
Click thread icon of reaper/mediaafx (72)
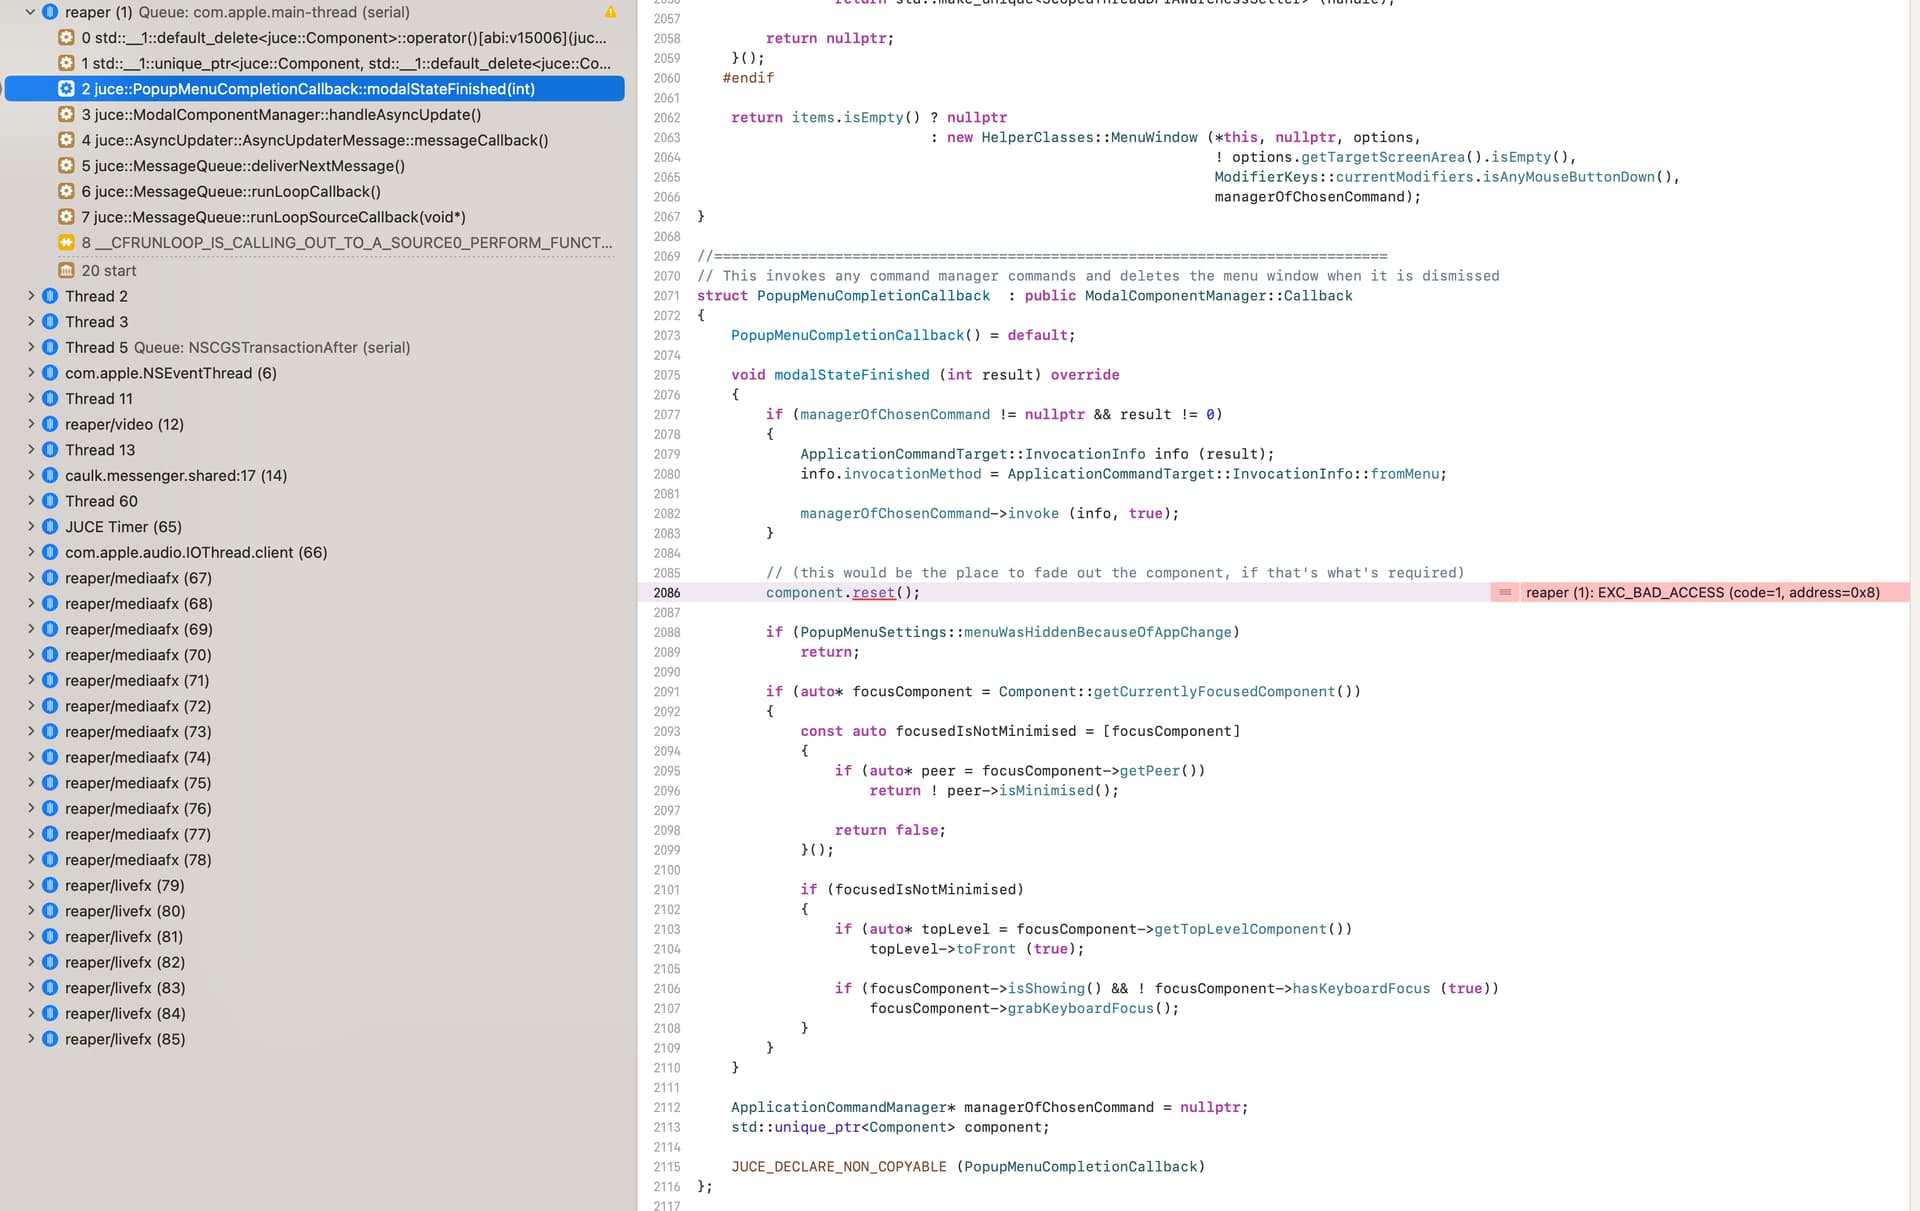50,706
